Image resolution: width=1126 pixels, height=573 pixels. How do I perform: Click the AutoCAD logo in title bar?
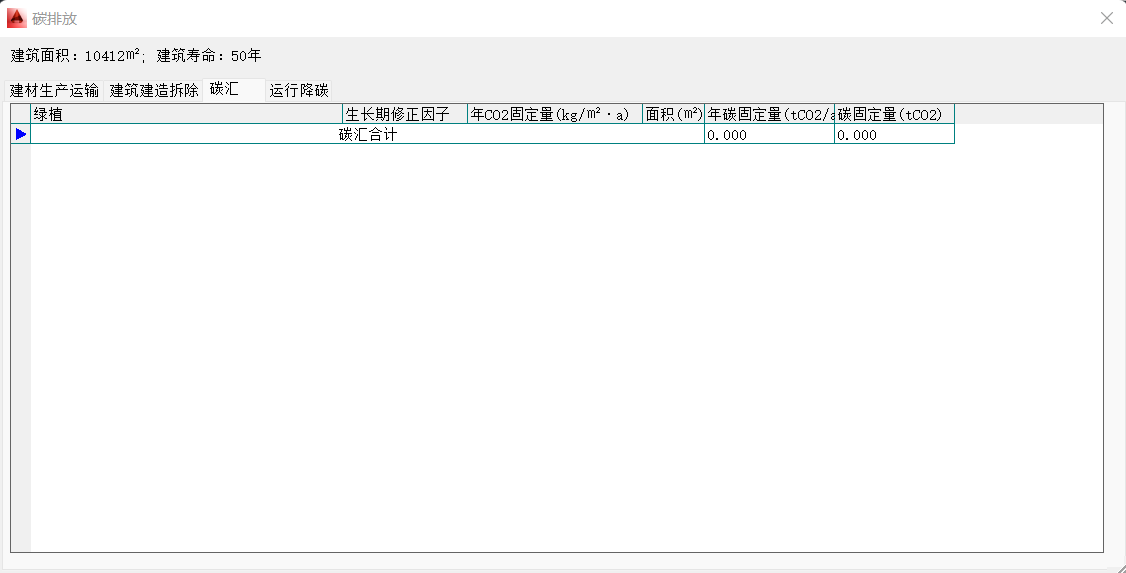[16, 18]
